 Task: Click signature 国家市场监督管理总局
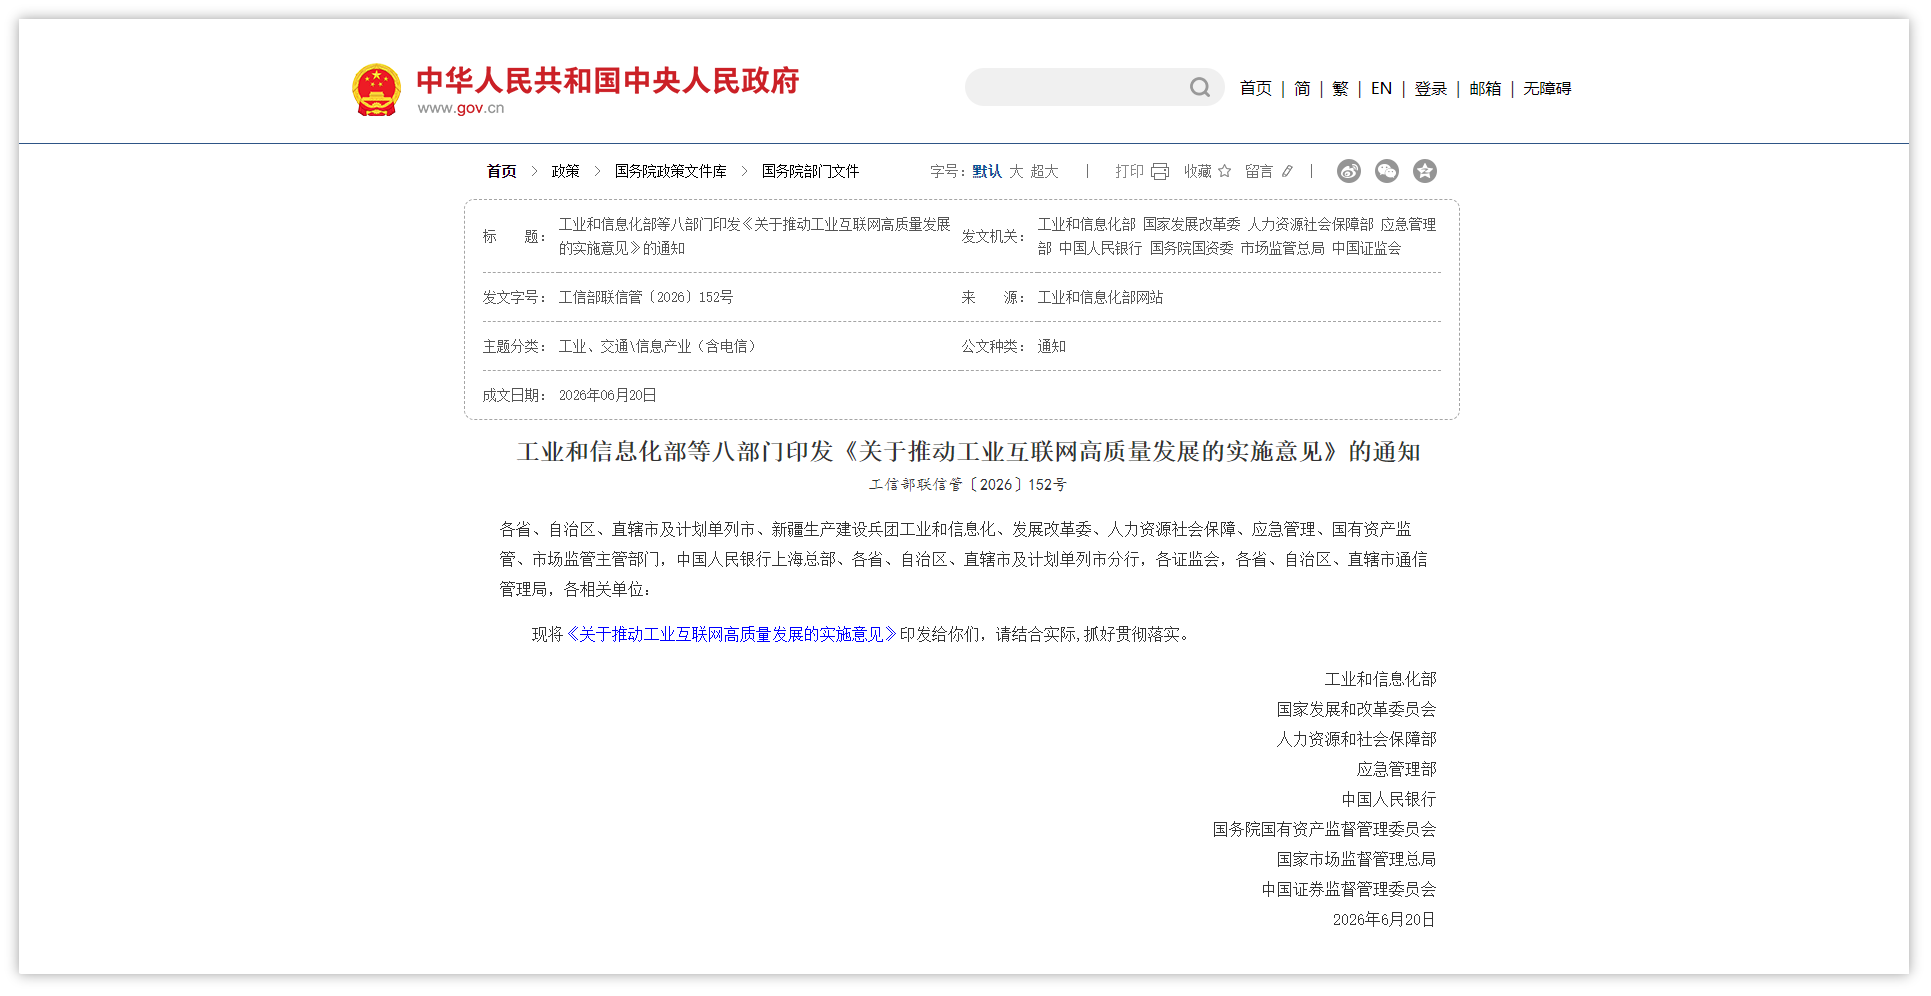tap(1356, 859)
